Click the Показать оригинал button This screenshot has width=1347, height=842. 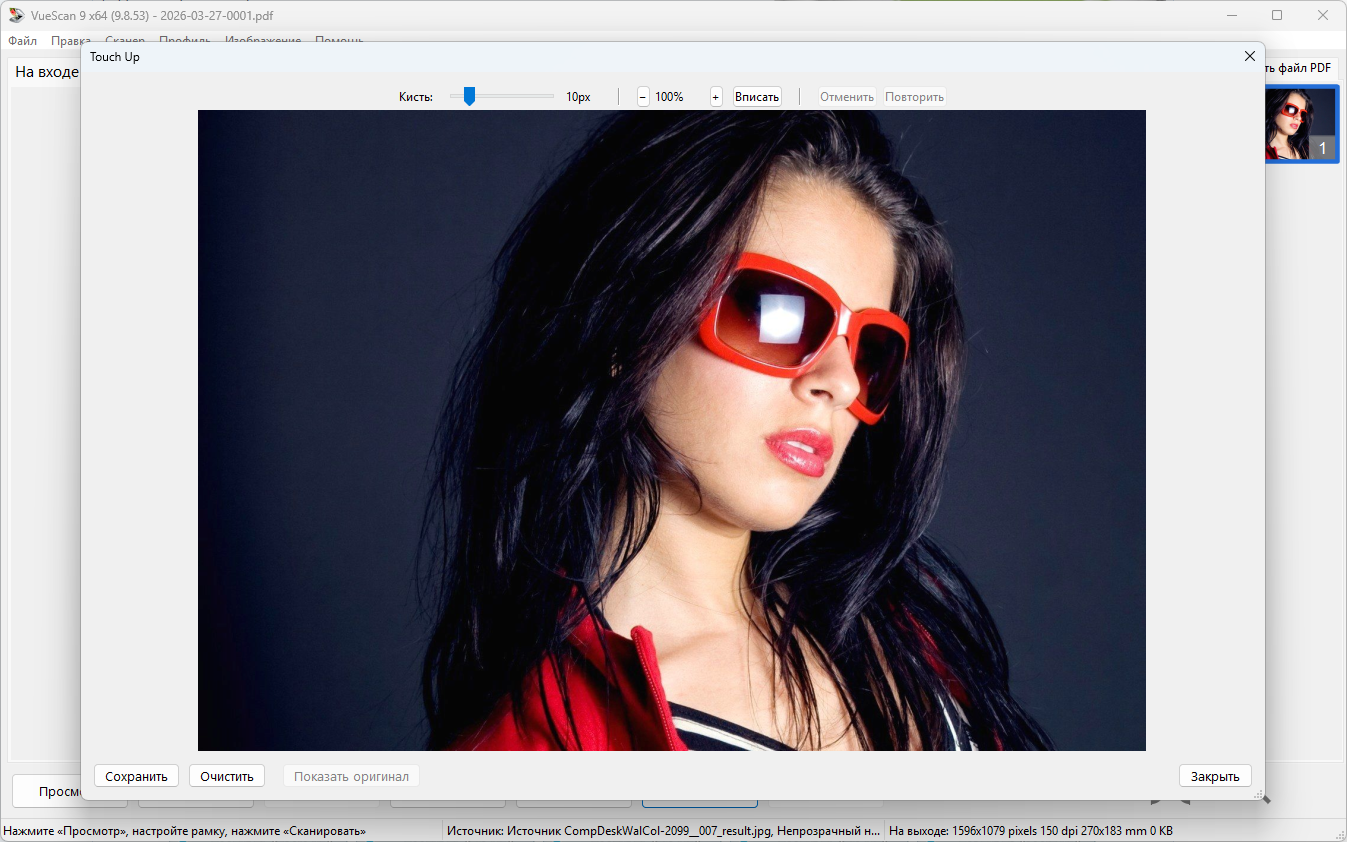click(351, 776)
